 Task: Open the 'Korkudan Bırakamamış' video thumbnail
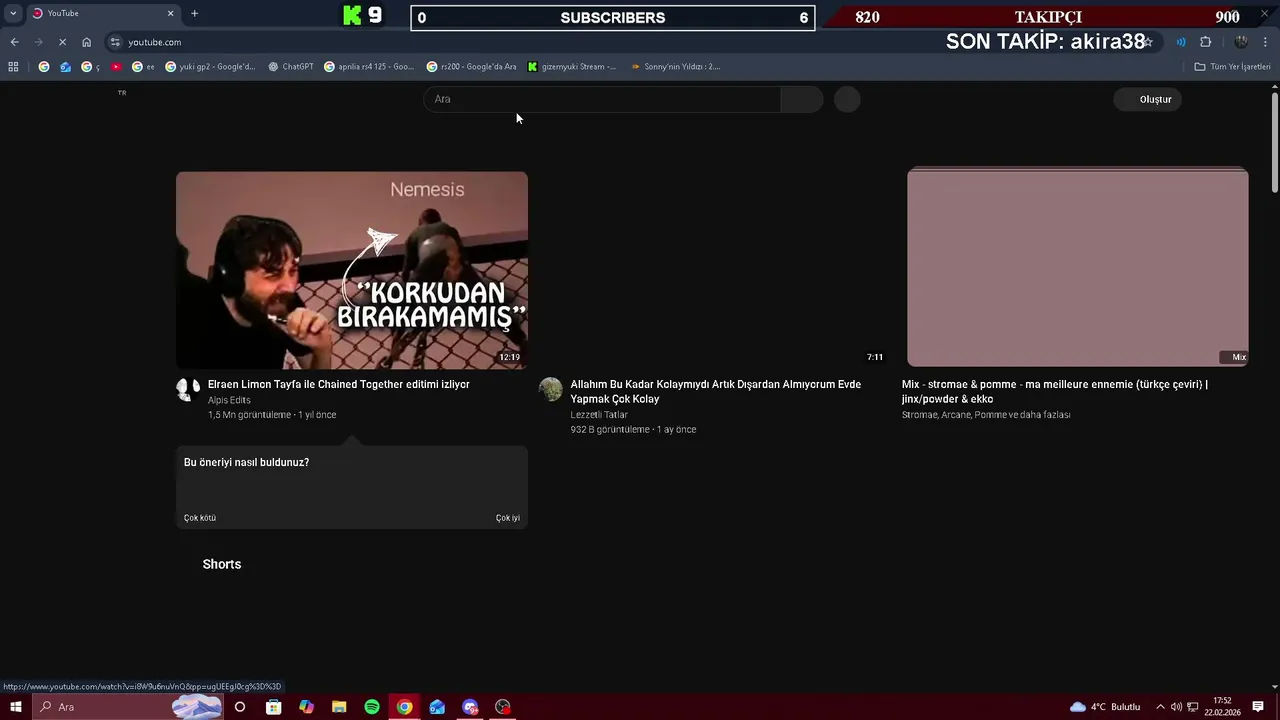pyautogui.click(x=352, y=270)
